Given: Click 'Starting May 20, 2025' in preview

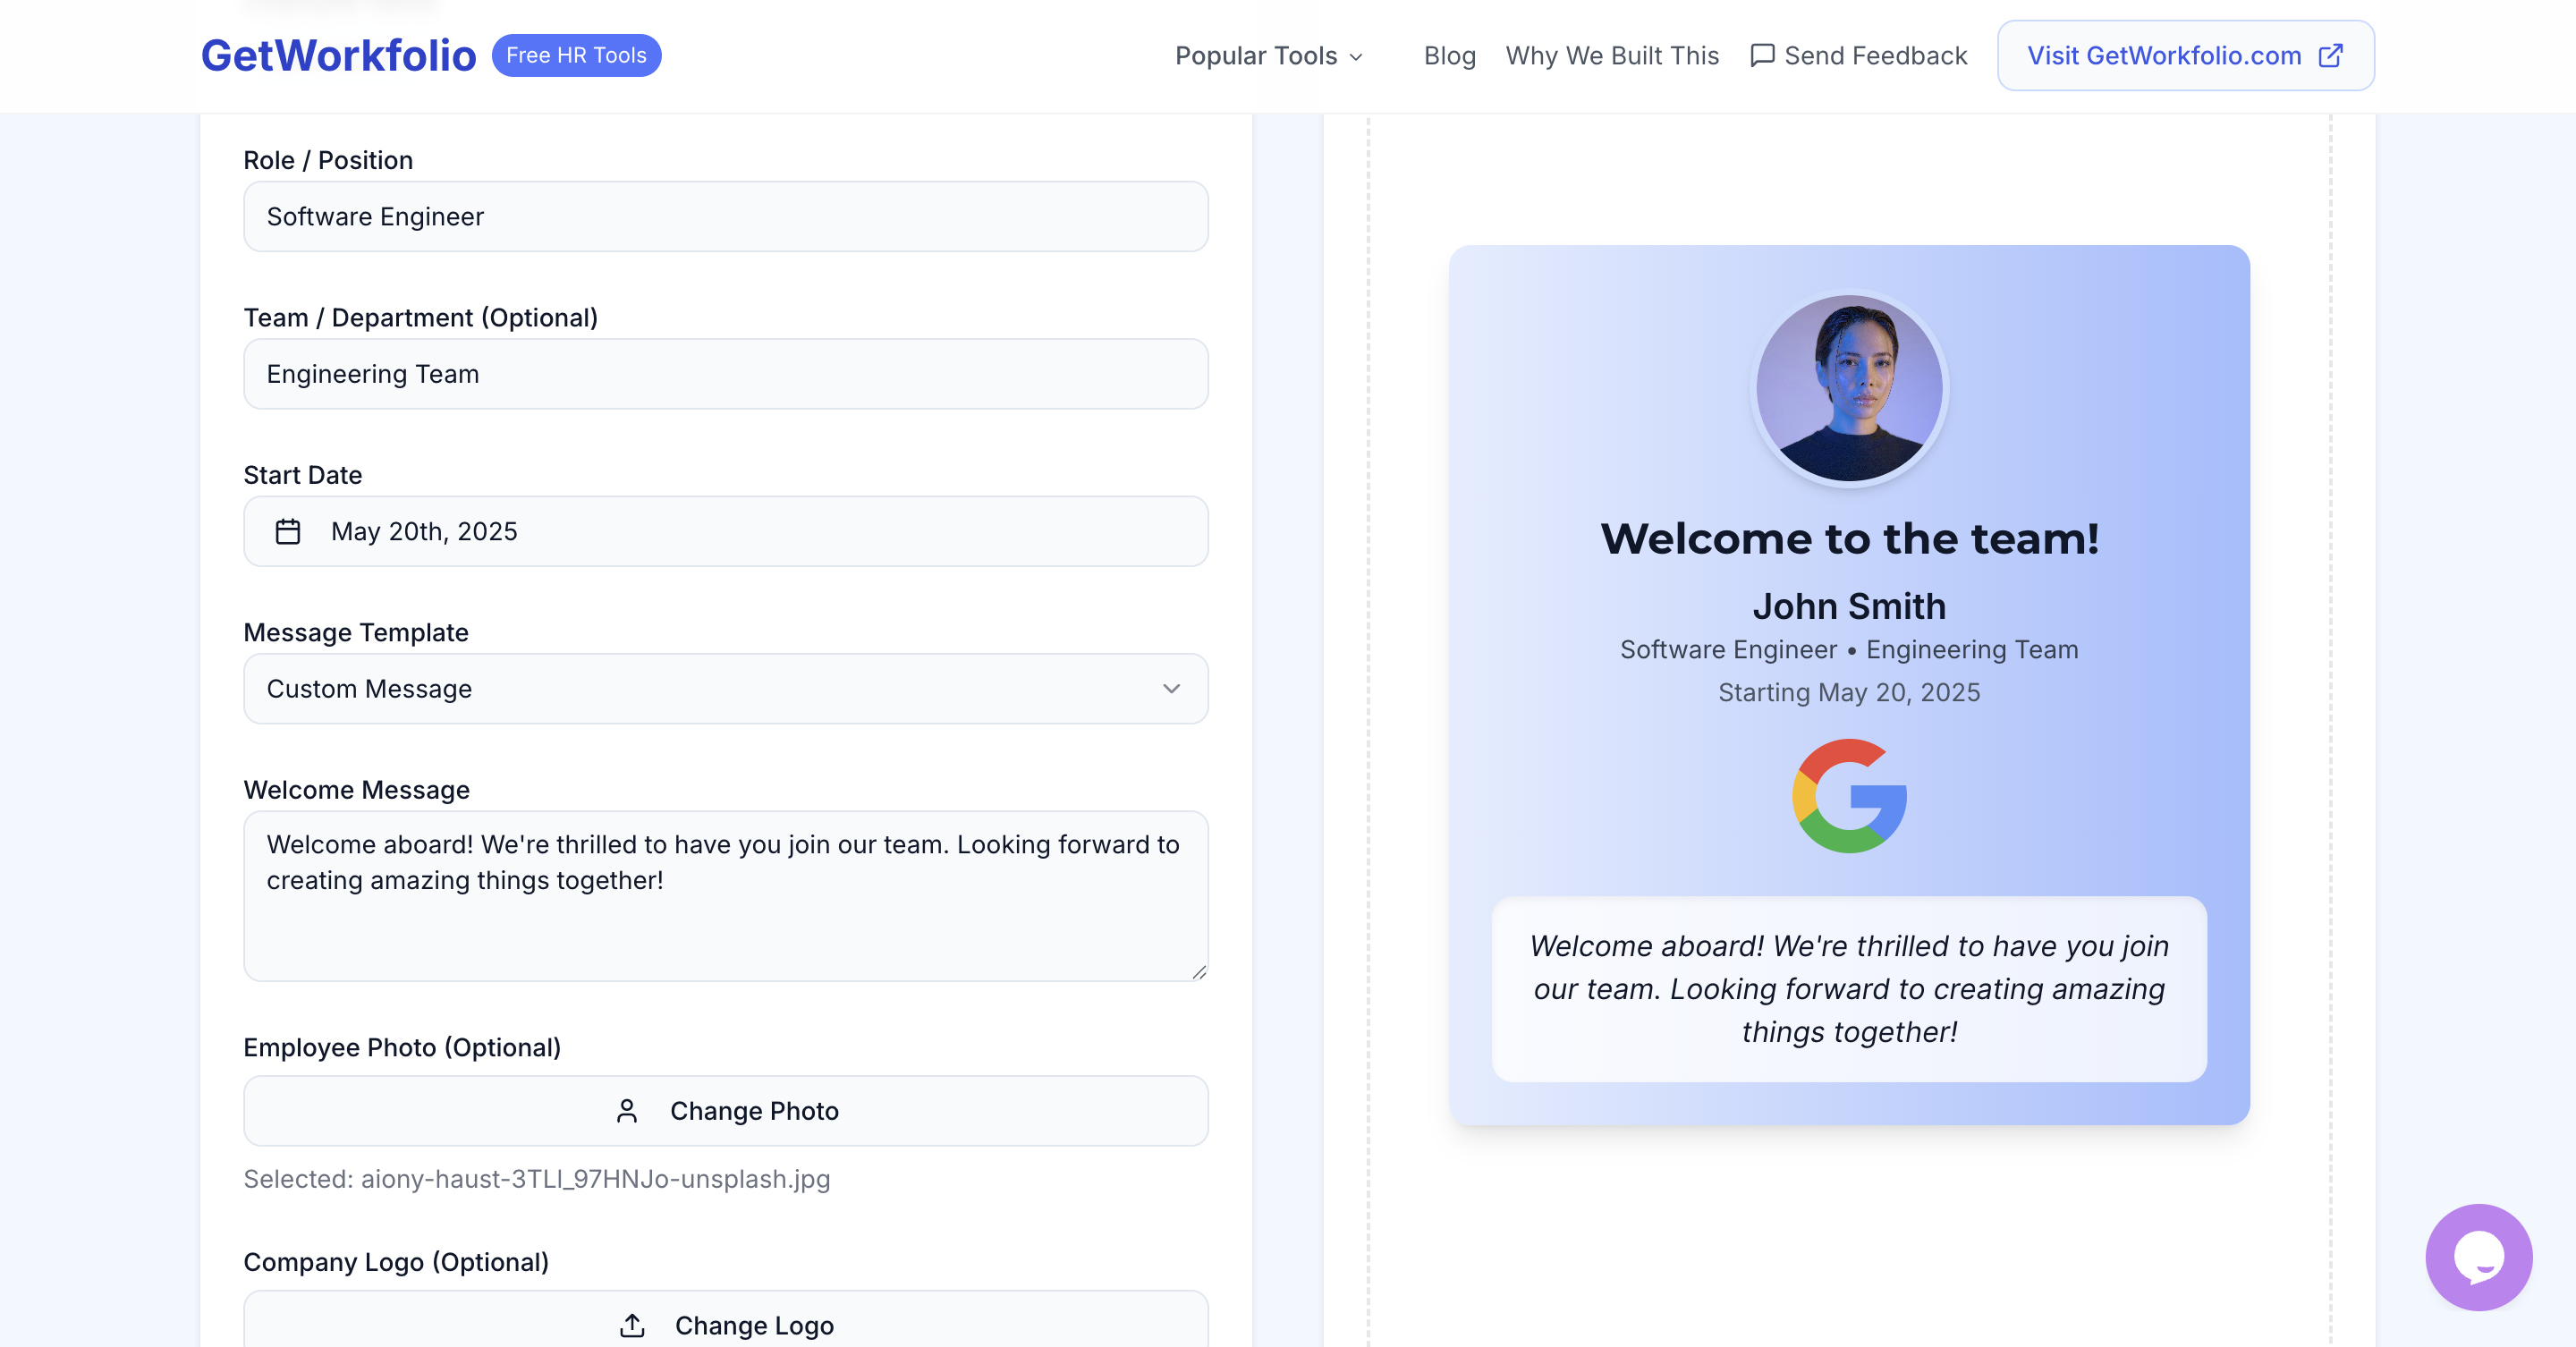Looking at the screenshot, I should pyautogui.click(x=1849, y=693).
